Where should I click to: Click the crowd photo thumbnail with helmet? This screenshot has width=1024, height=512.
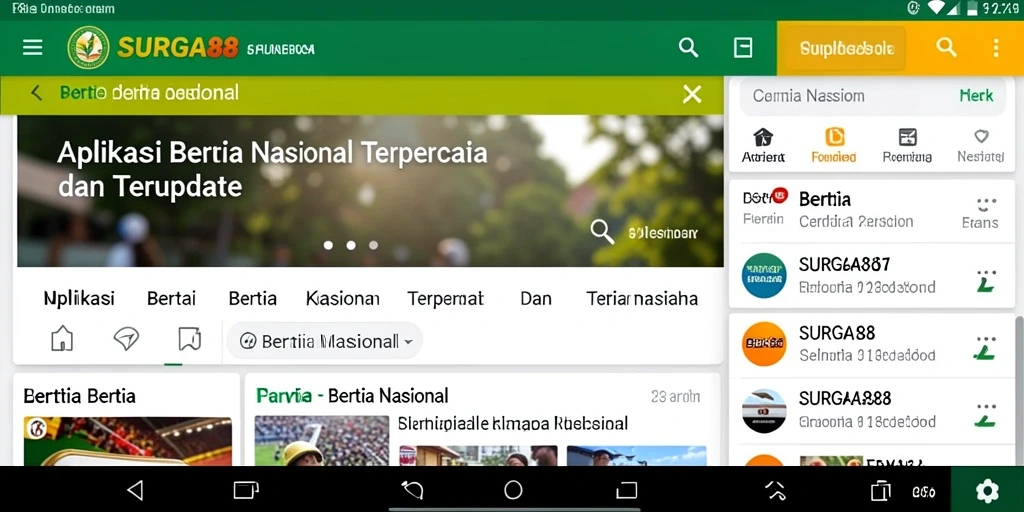coord(322,440)
